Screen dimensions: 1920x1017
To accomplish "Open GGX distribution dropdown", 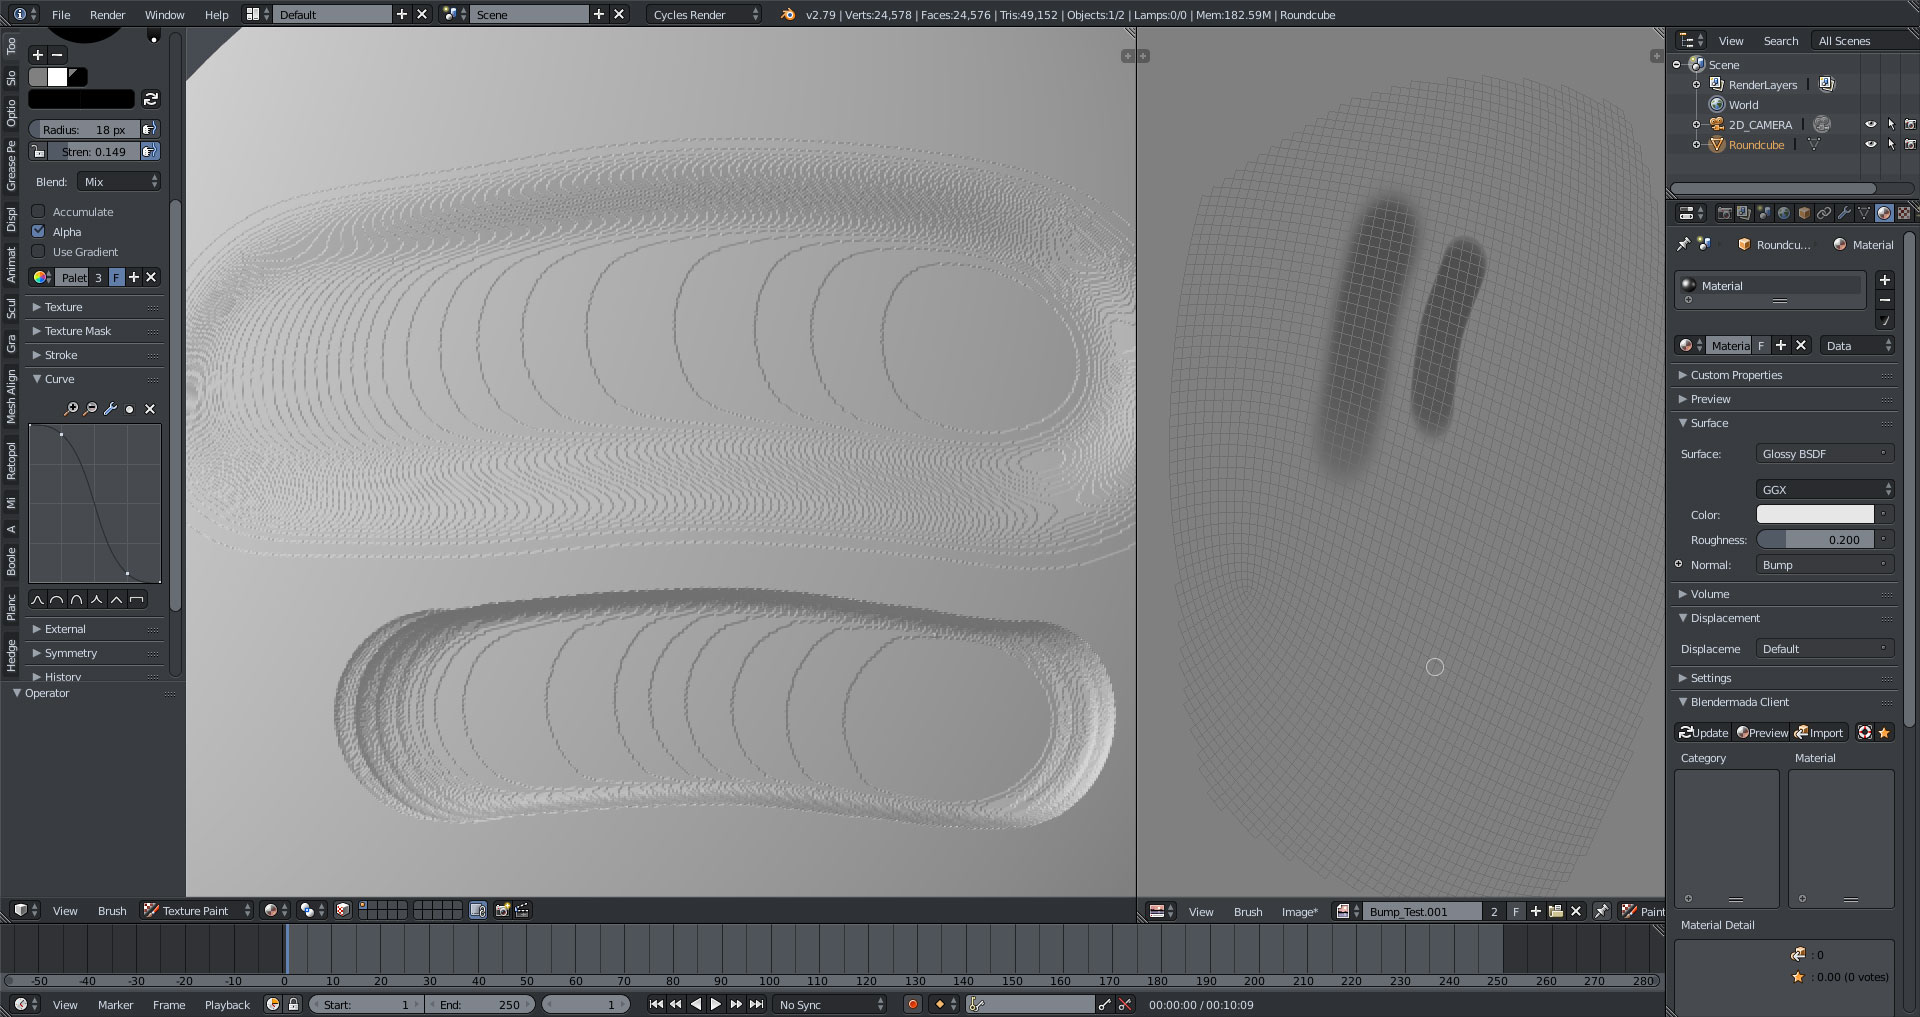I will coord(1824,490).
